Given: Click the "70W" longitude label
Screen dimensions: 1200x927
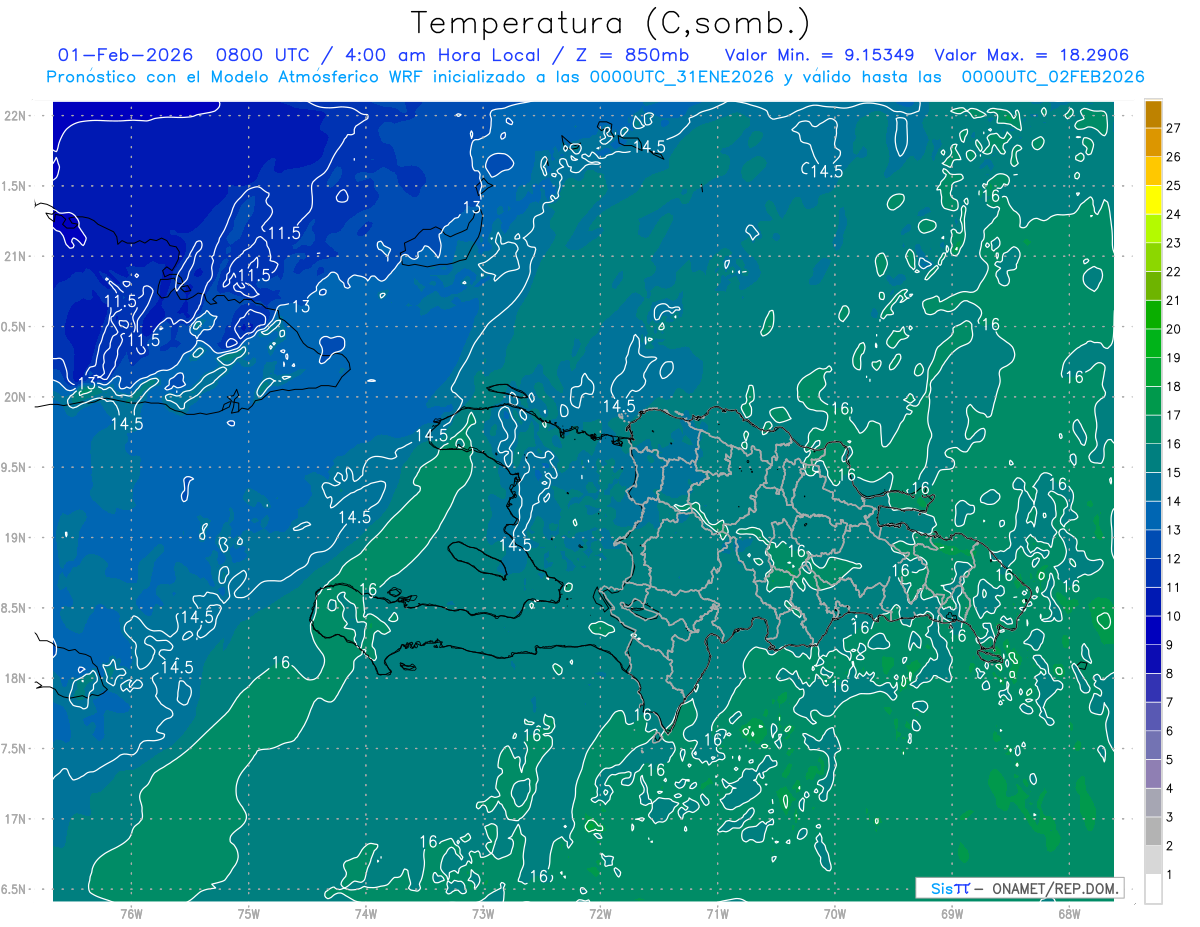Looking at the screenshot, I should [835, 914].
